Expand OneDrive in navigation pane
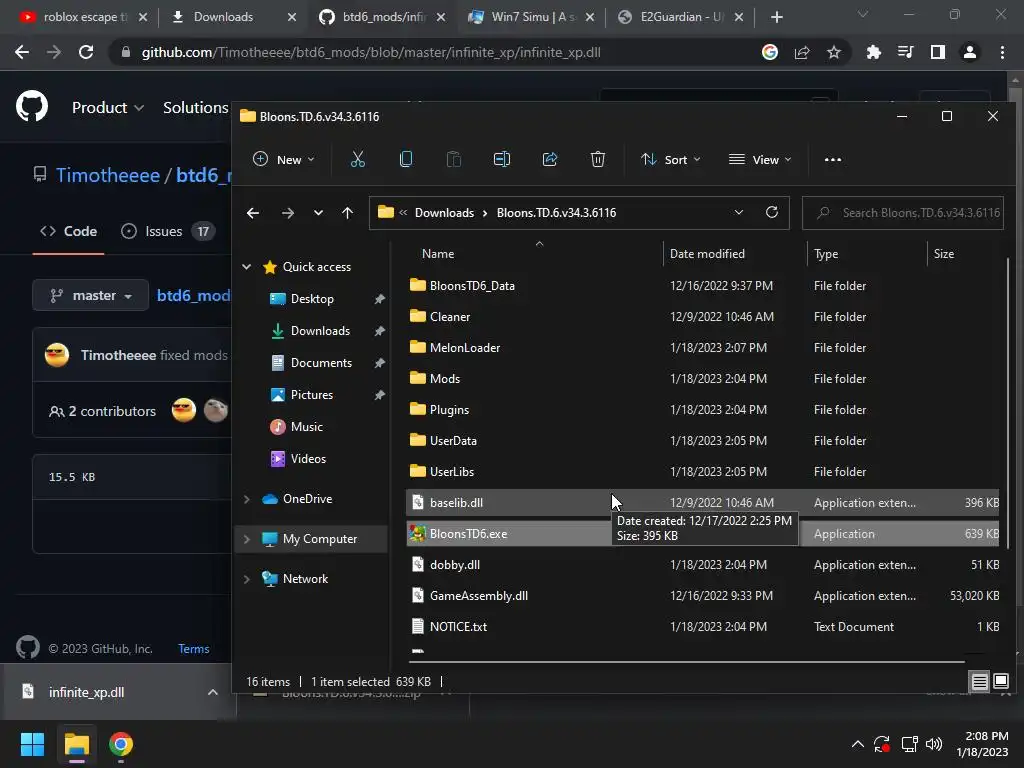This screenshot has height=768, width=1024. [247, 499]
